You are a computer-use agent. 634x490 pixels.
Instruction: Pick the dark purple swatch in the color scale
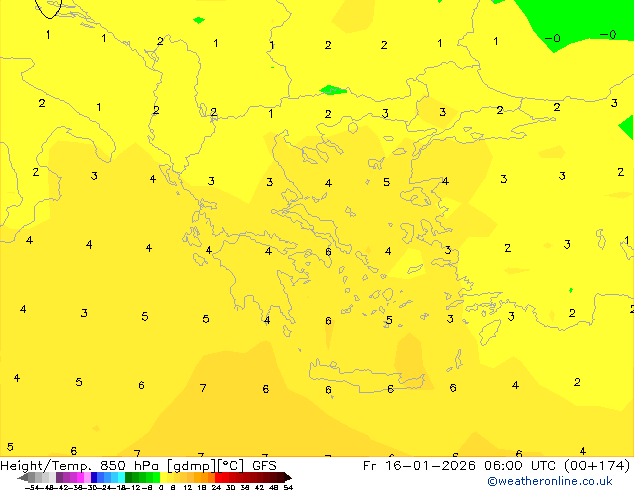[x=59, y=477]
